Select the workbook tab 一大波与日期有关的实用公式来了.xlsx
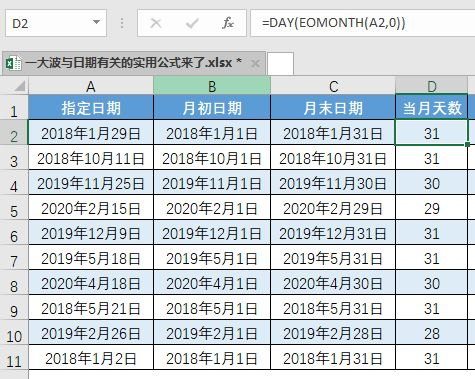The image size is (475, 379). point(134,63)
